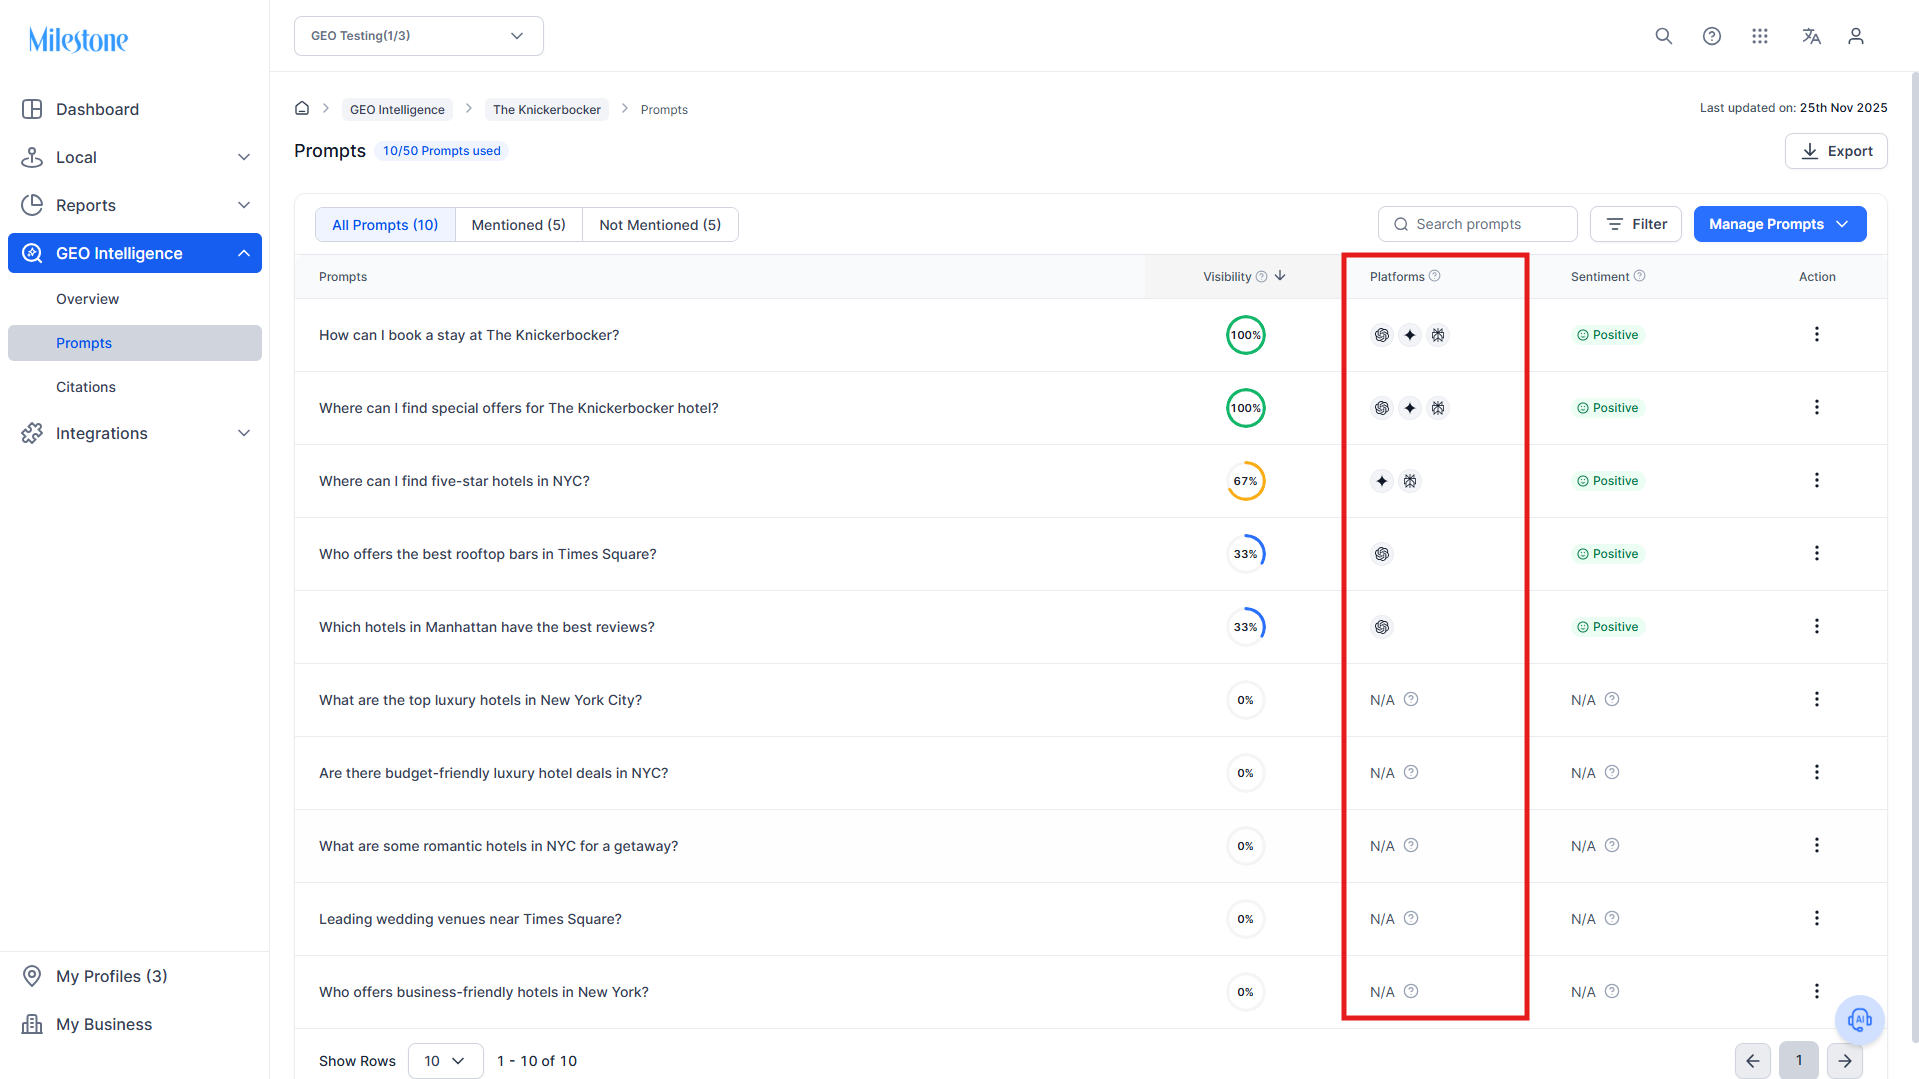Open action menu for 'How can I book a stay' row
The image size is (1919, 1079).
tap(1817, 334)
